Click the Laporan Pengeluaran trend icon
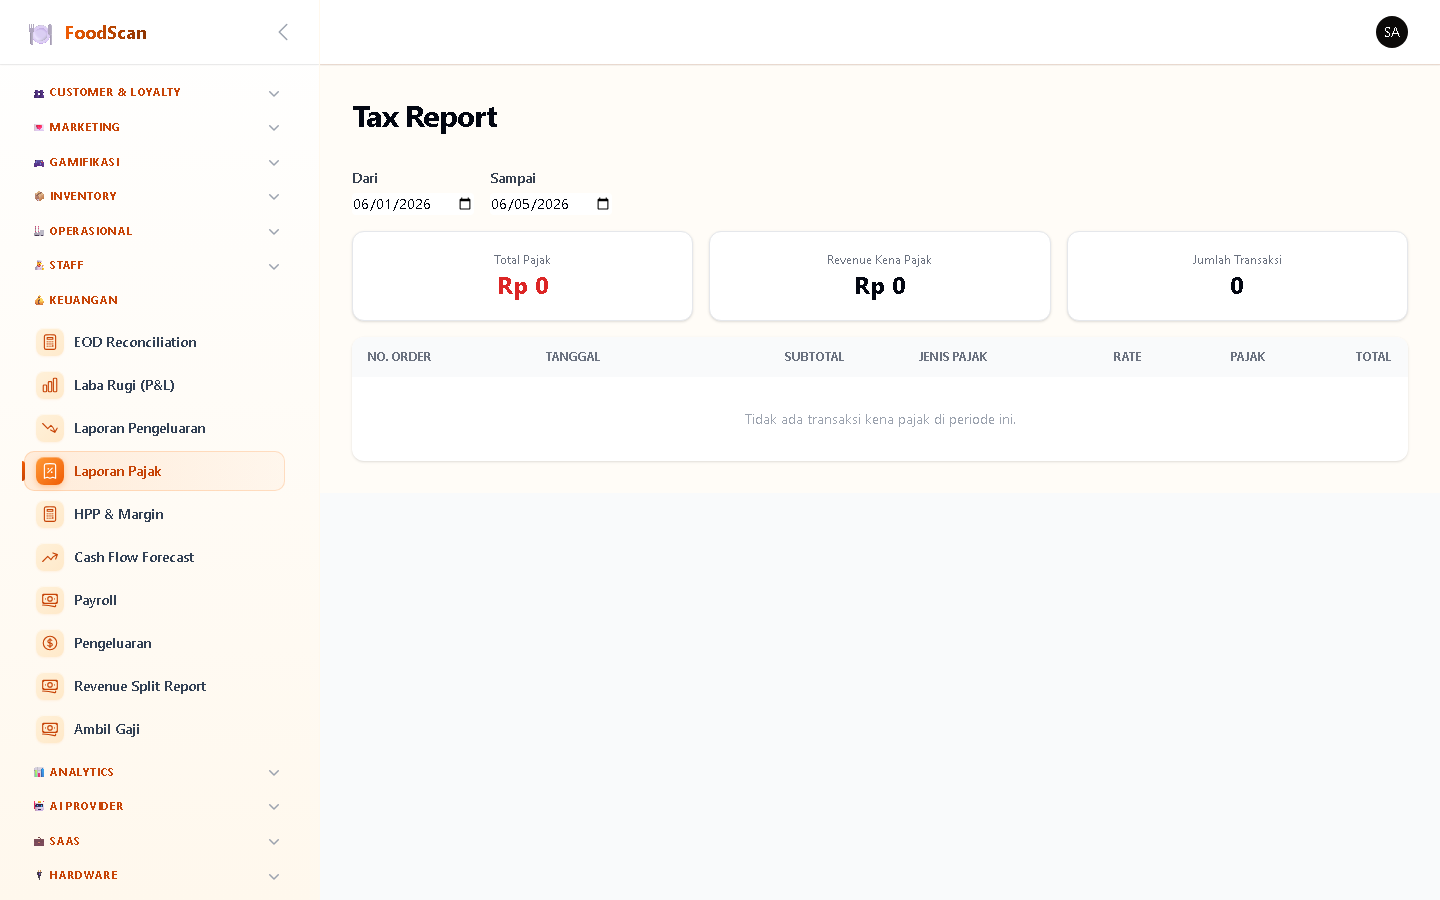Viewport: 1440px width, 900px height. 50,428
